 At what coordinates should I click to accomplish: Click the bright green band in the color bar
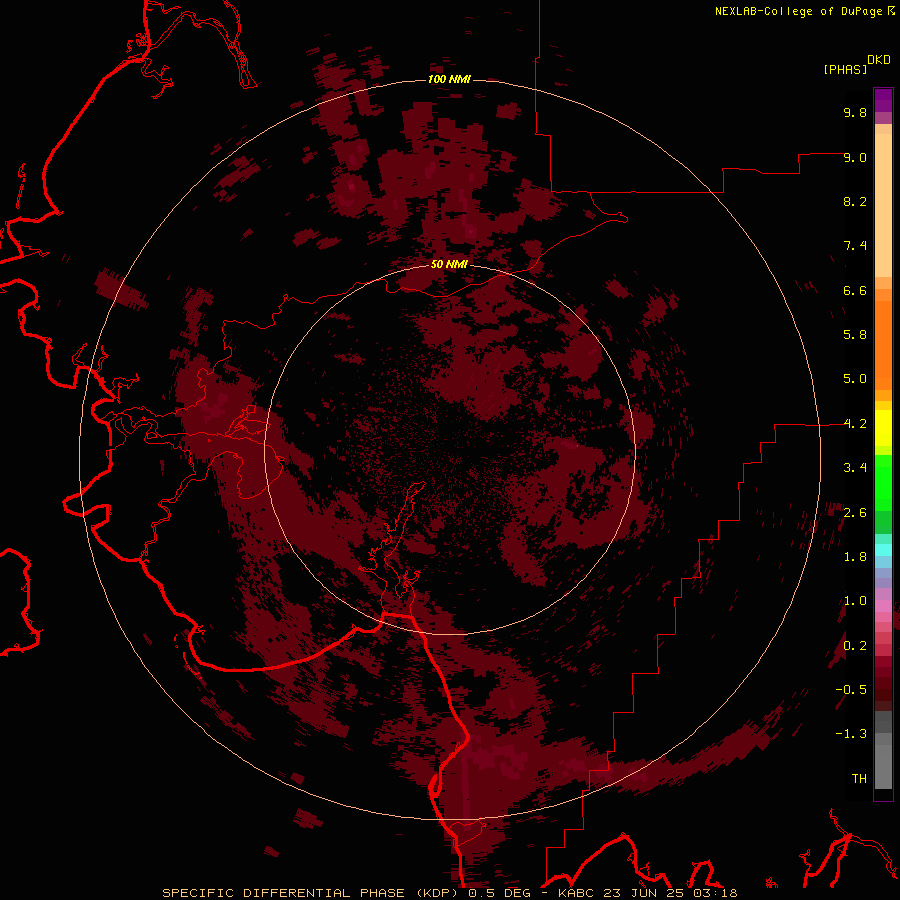click(883, 483)
